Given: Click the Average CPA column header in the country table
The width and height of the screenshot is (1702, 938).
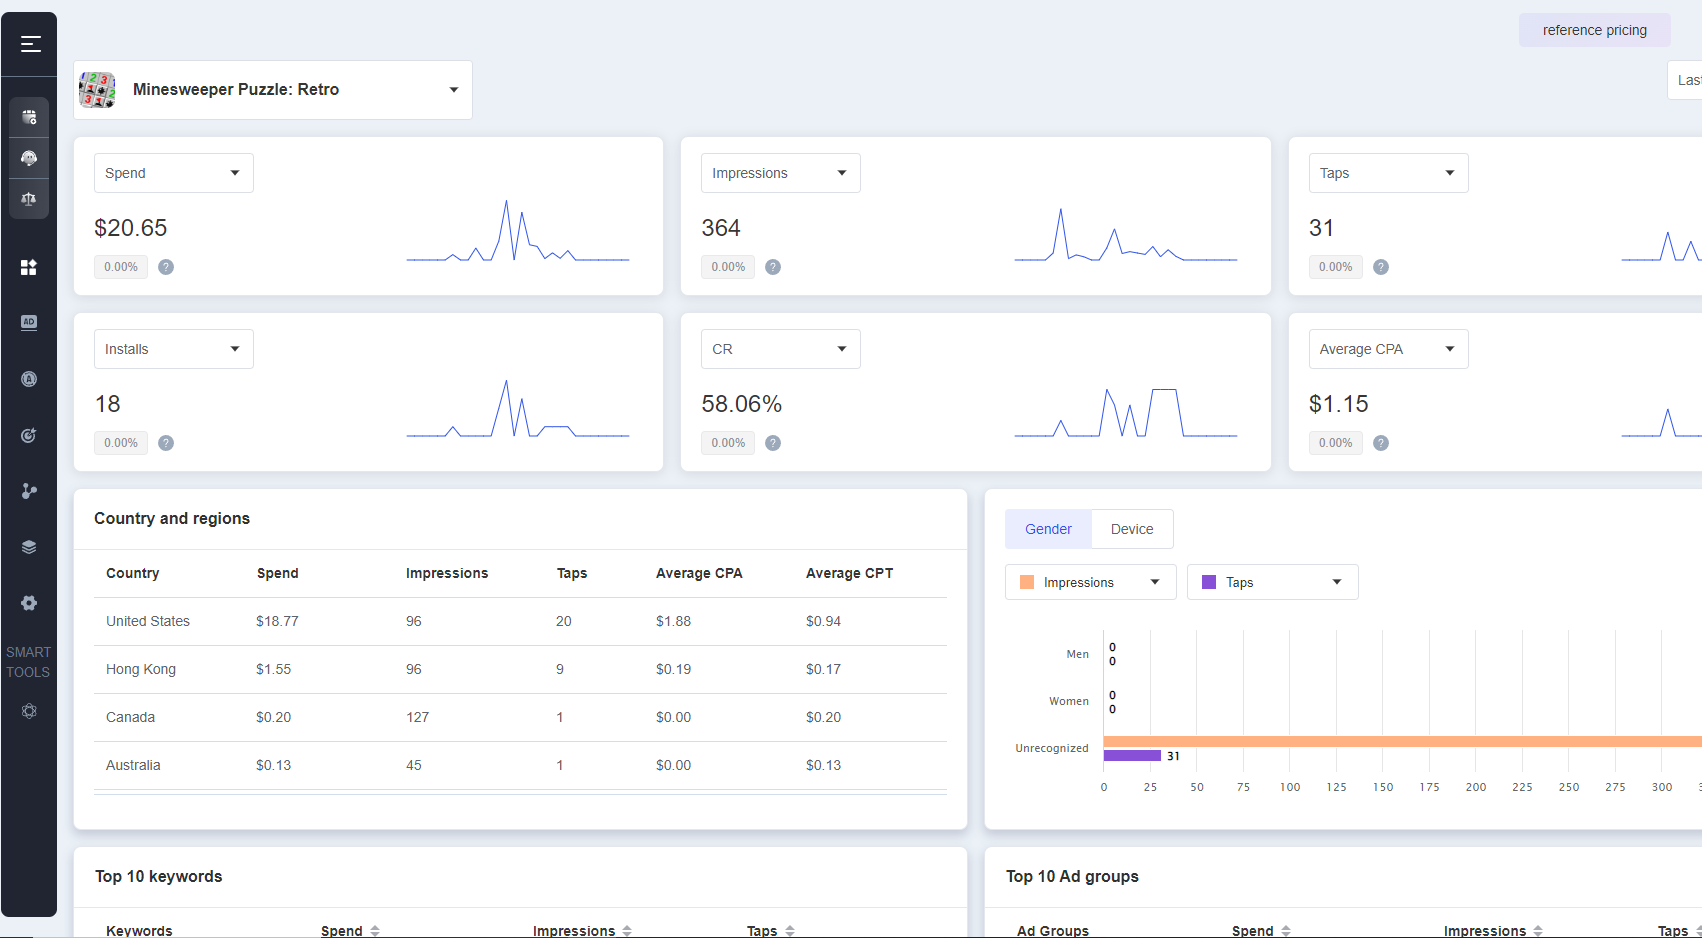Looking at the screenshot, I should [x=699, y=573].
